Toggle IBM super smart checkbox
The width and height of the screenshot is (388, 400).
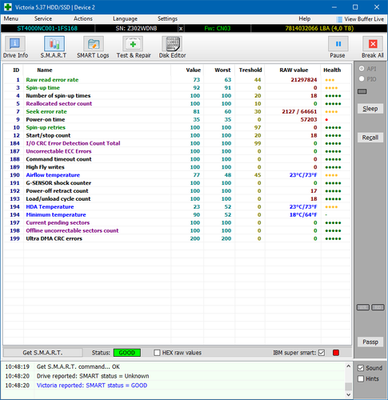[x=321, y=353]
